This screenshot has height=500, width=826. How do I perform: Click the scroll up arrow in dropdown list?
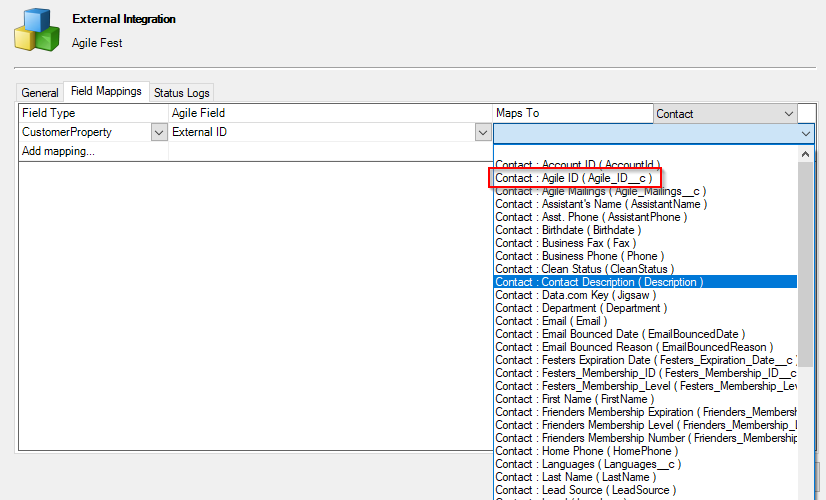tap(805, 154)
